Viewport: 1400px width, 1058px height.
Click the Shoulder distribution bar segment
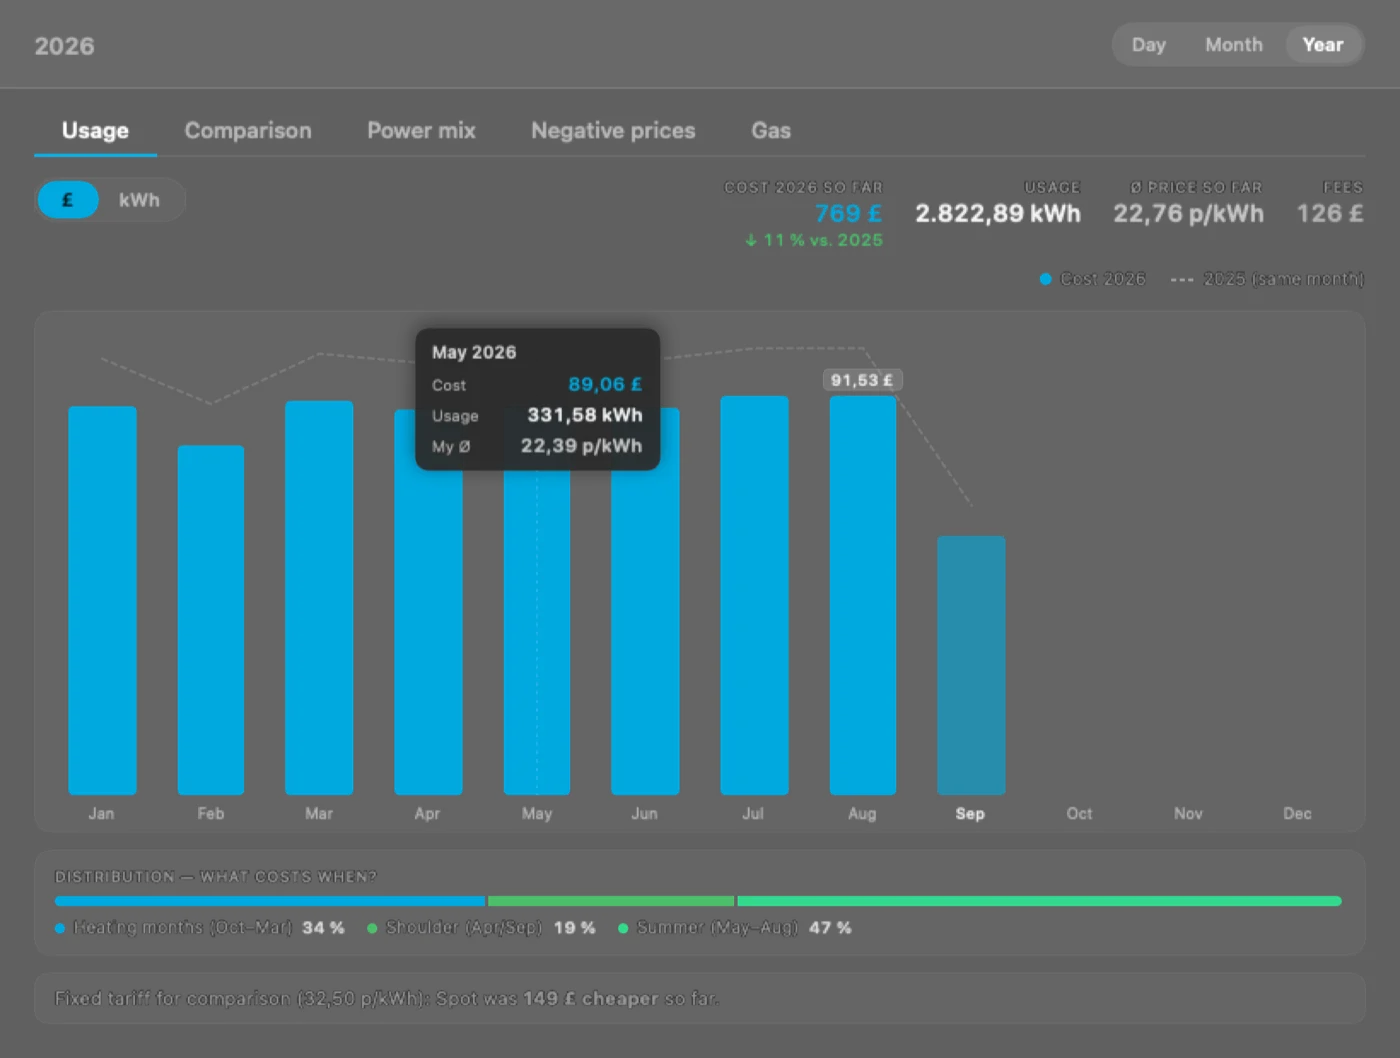point(611,901)
